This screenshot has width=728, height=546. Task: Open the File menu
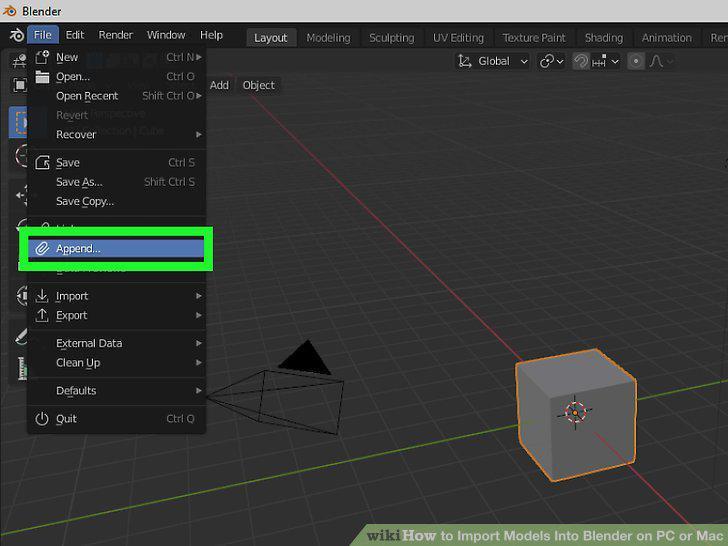coord(43,35)
